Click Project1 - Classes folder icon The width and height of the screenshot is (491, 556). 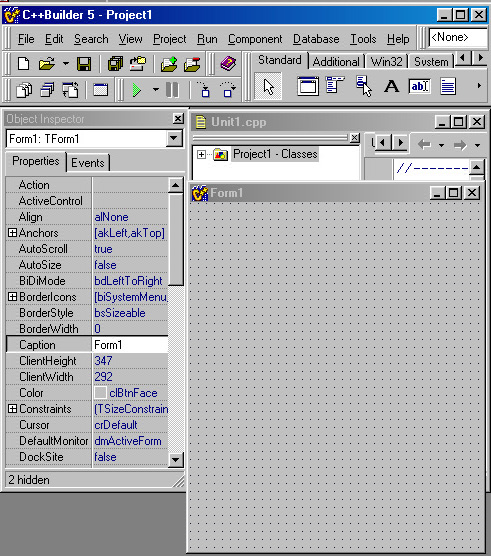click(220, 155)
